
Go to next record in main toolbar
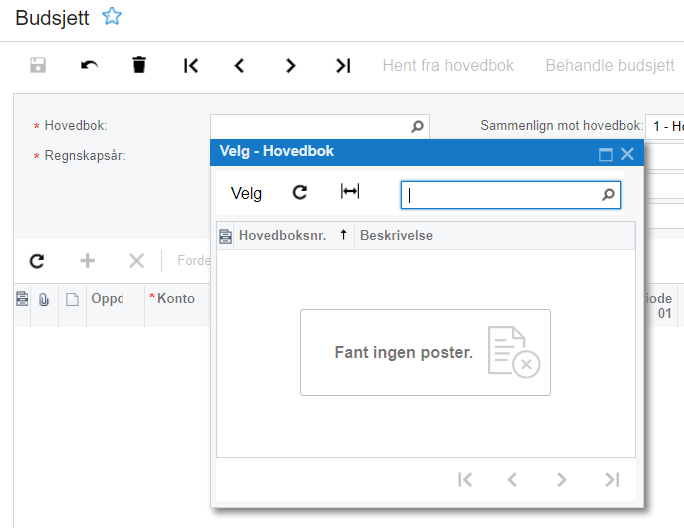point(291,66)
